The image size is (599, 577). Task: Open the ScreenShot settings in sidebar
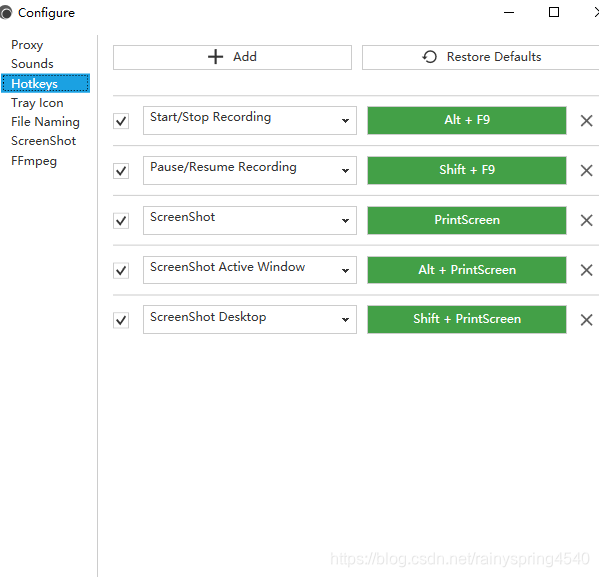44,141
